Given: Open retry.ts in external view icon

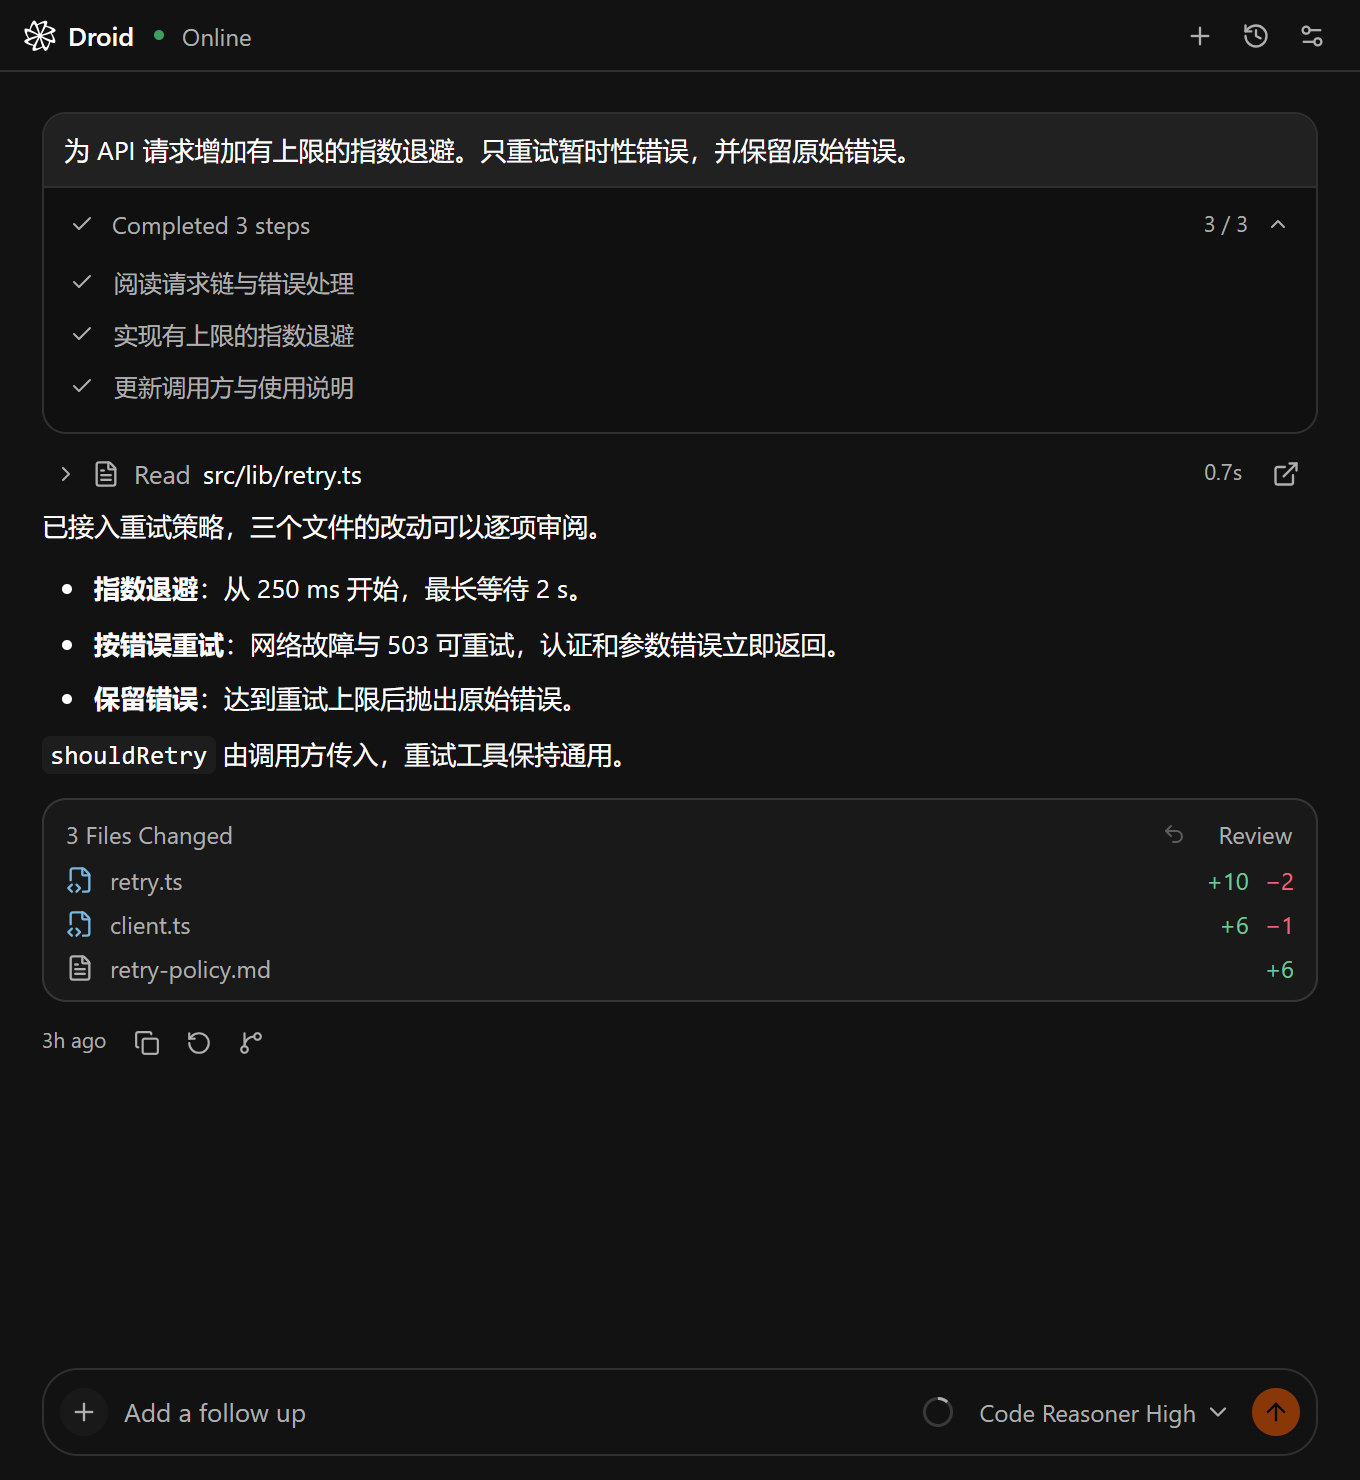Looking at the screenshot, I should (x=1286, y=474).
